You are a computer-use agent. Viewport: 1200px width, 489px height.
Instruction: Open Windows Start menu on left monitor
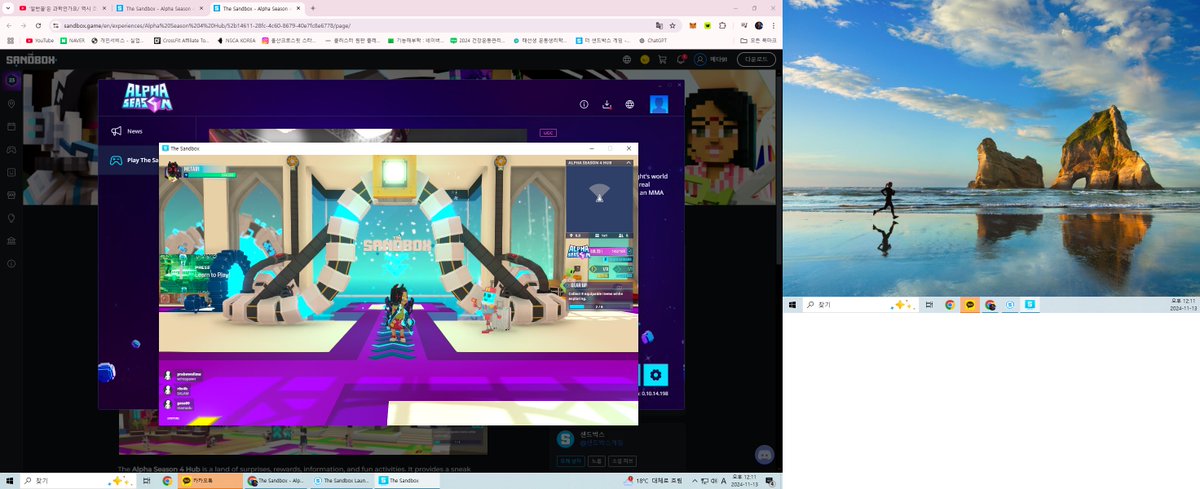10,481
